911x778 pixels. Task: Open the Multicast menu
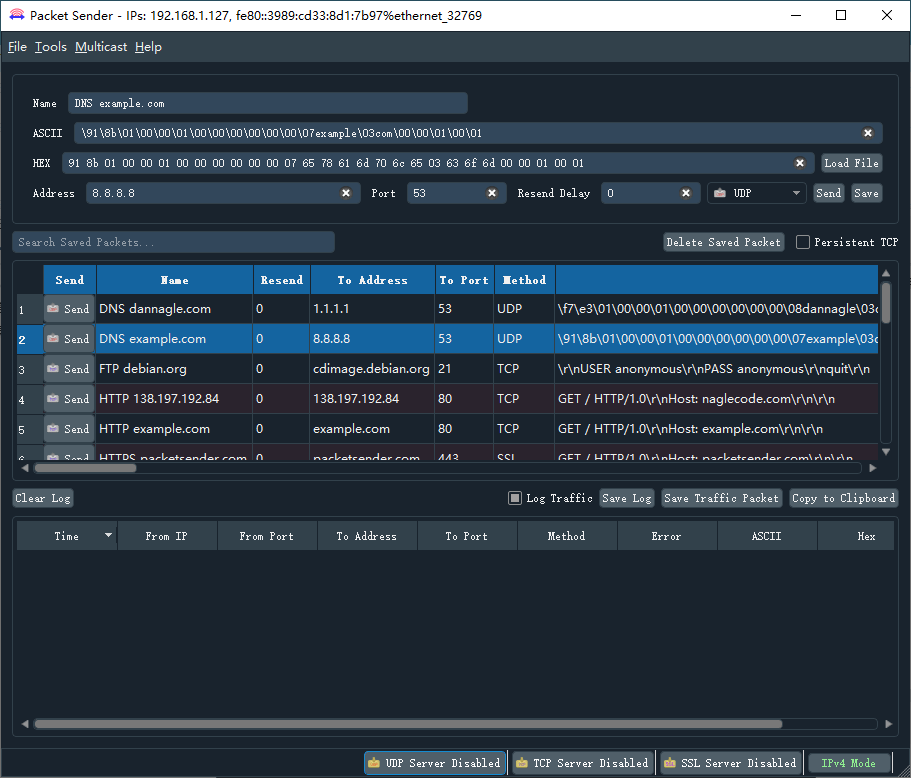click(101, 47)
